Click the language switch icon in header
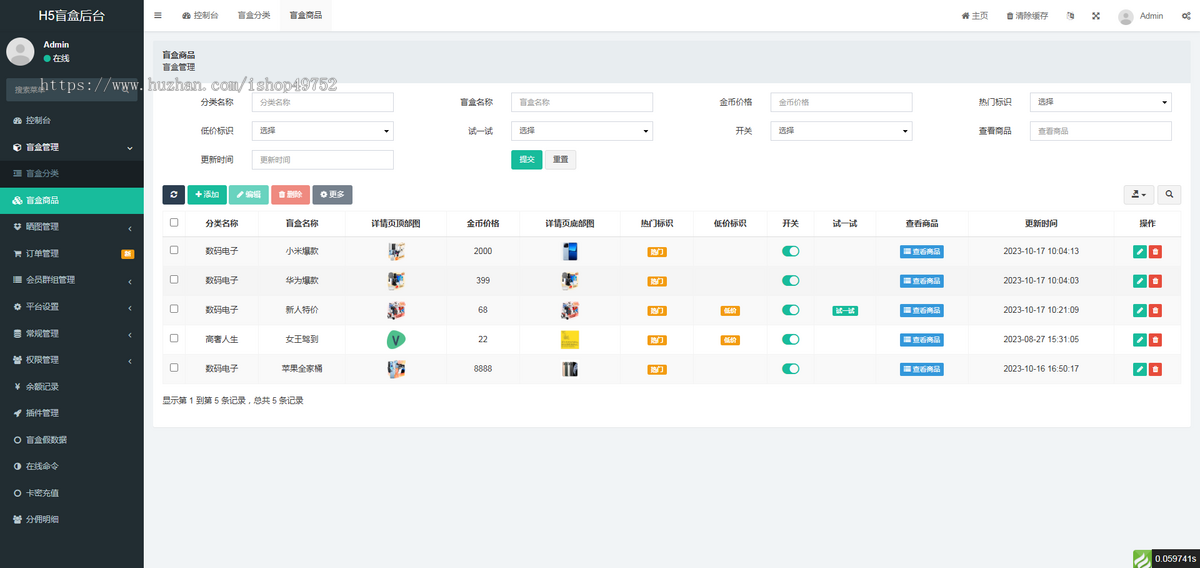The height and width of the screenshot is (568, 1200). 1071,16
